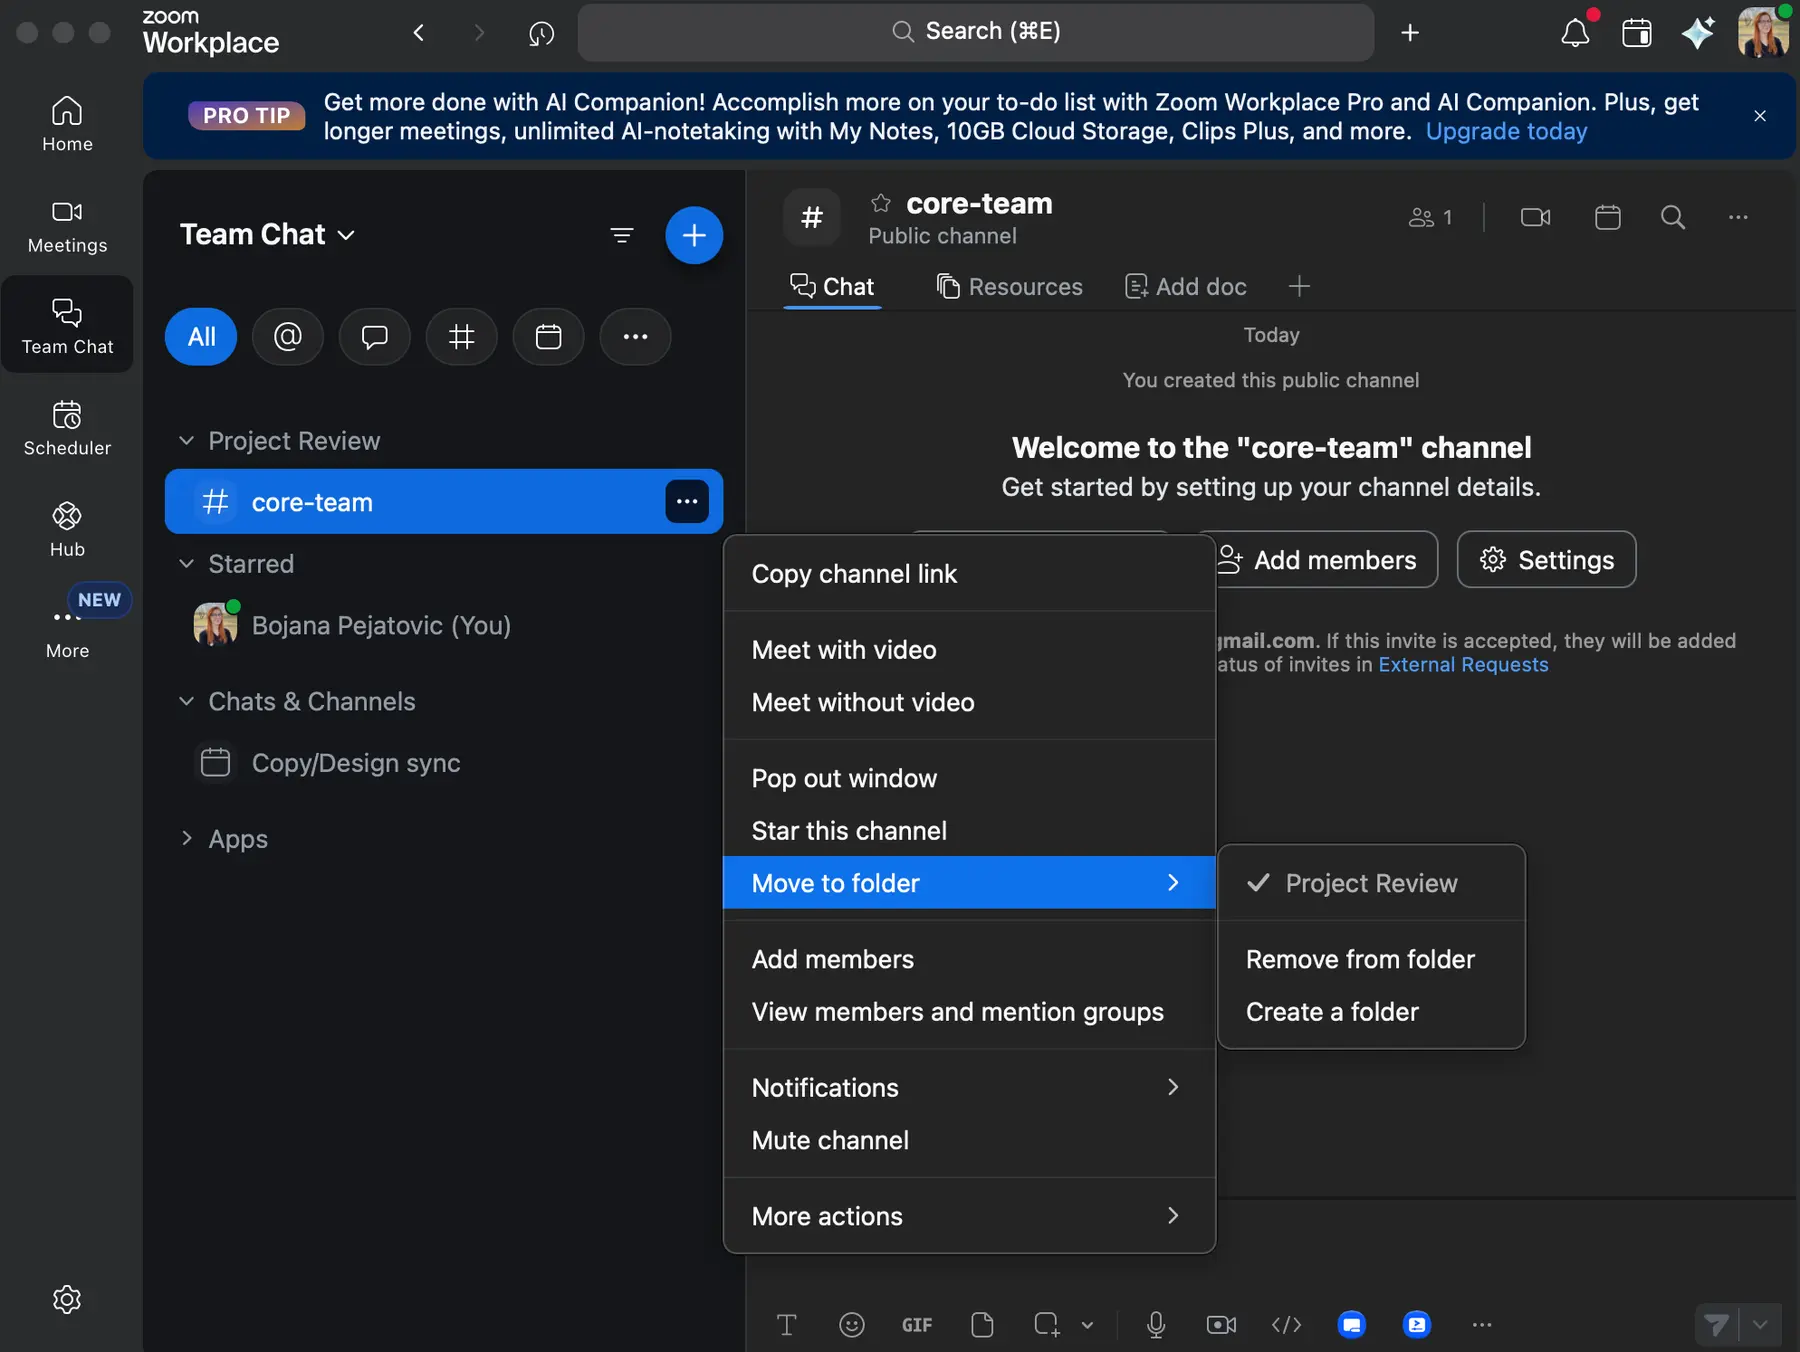The width and height of the screenshot is (1800, 1352).
Task: Select the chat bubble filter
Action: pos(375,337)
